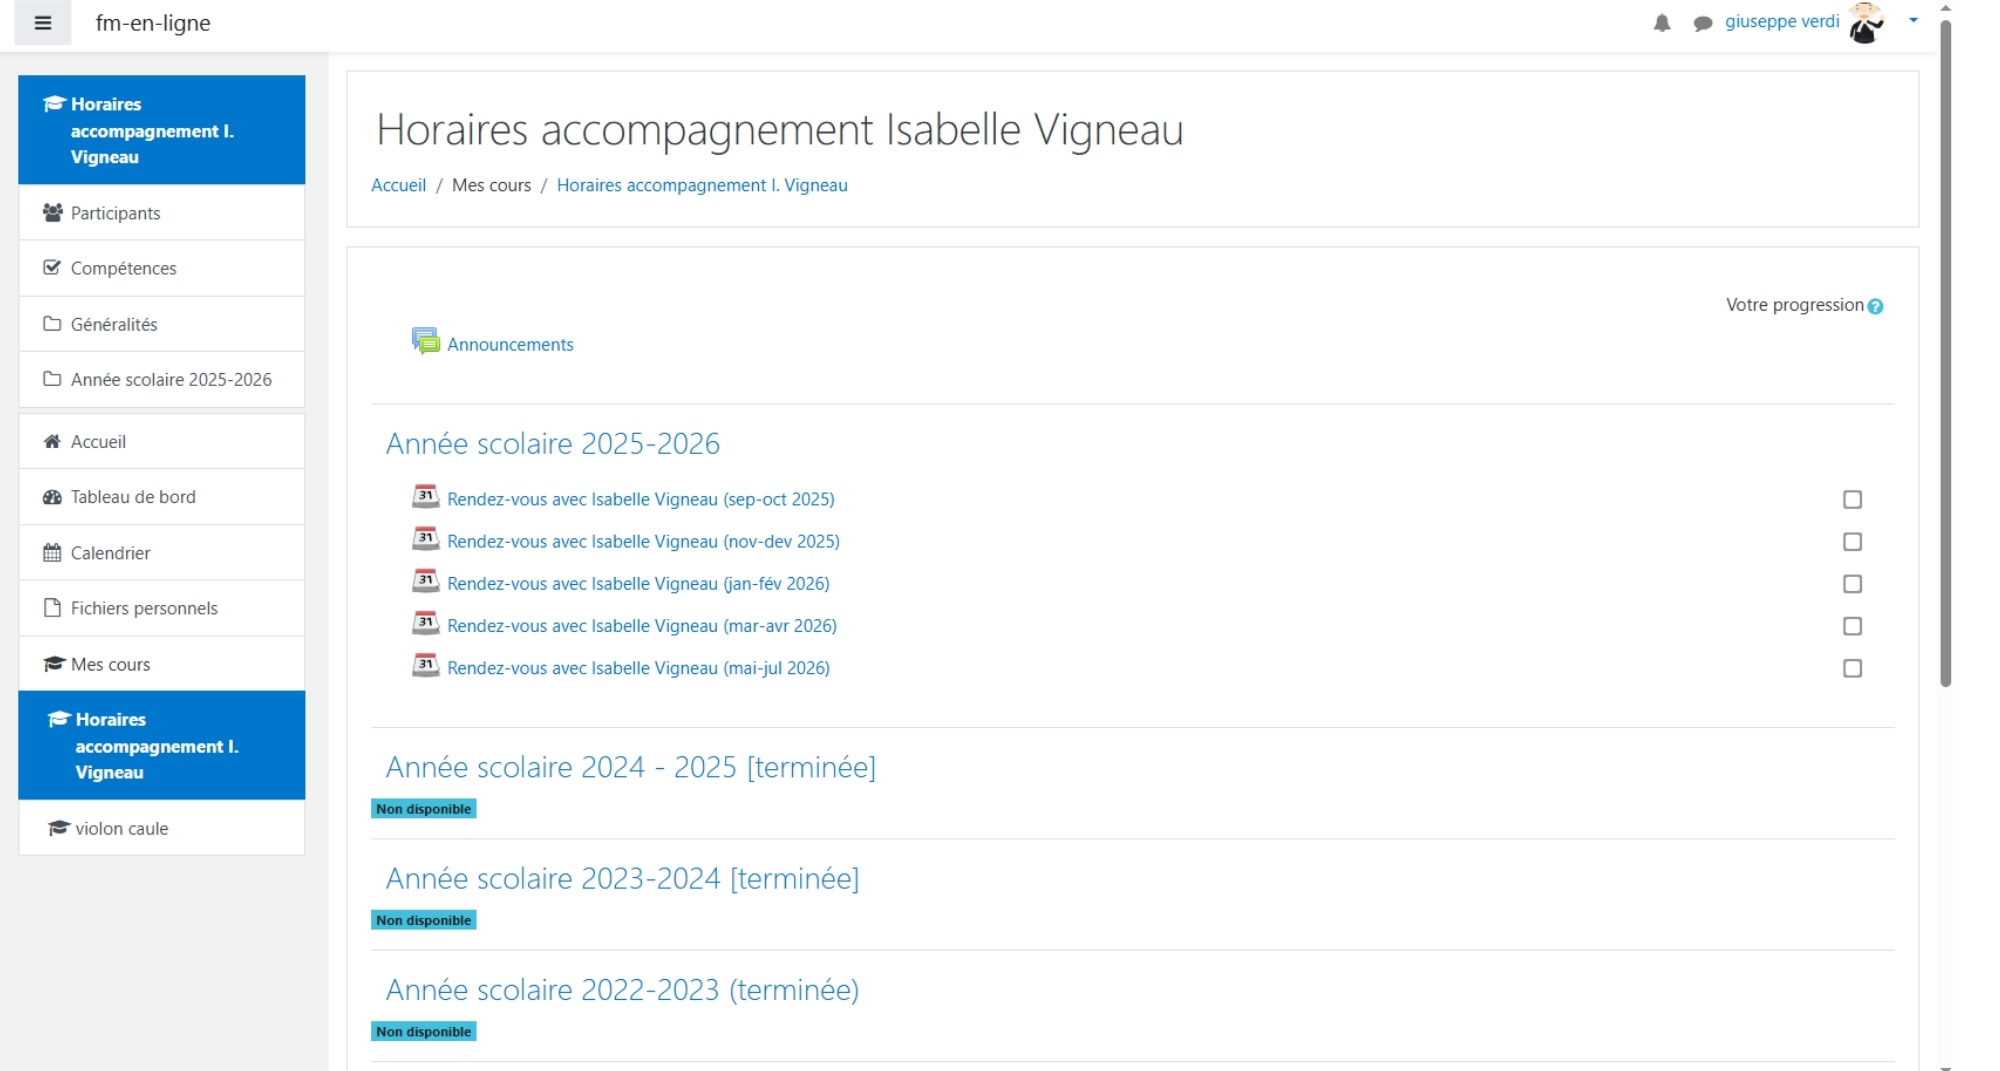Open the user menu dropdown arrow
Viewport: 2000px width, 1071px height.
tap(1913, 20)
